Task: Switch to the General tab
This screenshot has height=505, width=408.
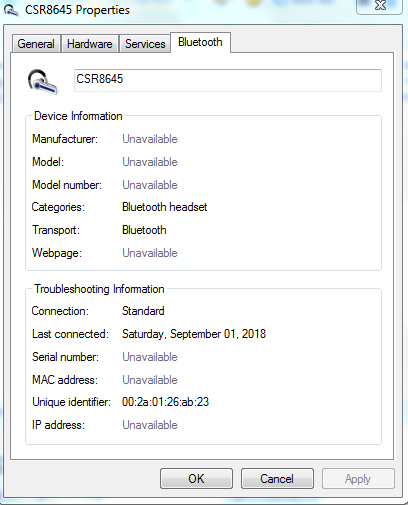Action: pyautogui.click(x=36, y=44)
